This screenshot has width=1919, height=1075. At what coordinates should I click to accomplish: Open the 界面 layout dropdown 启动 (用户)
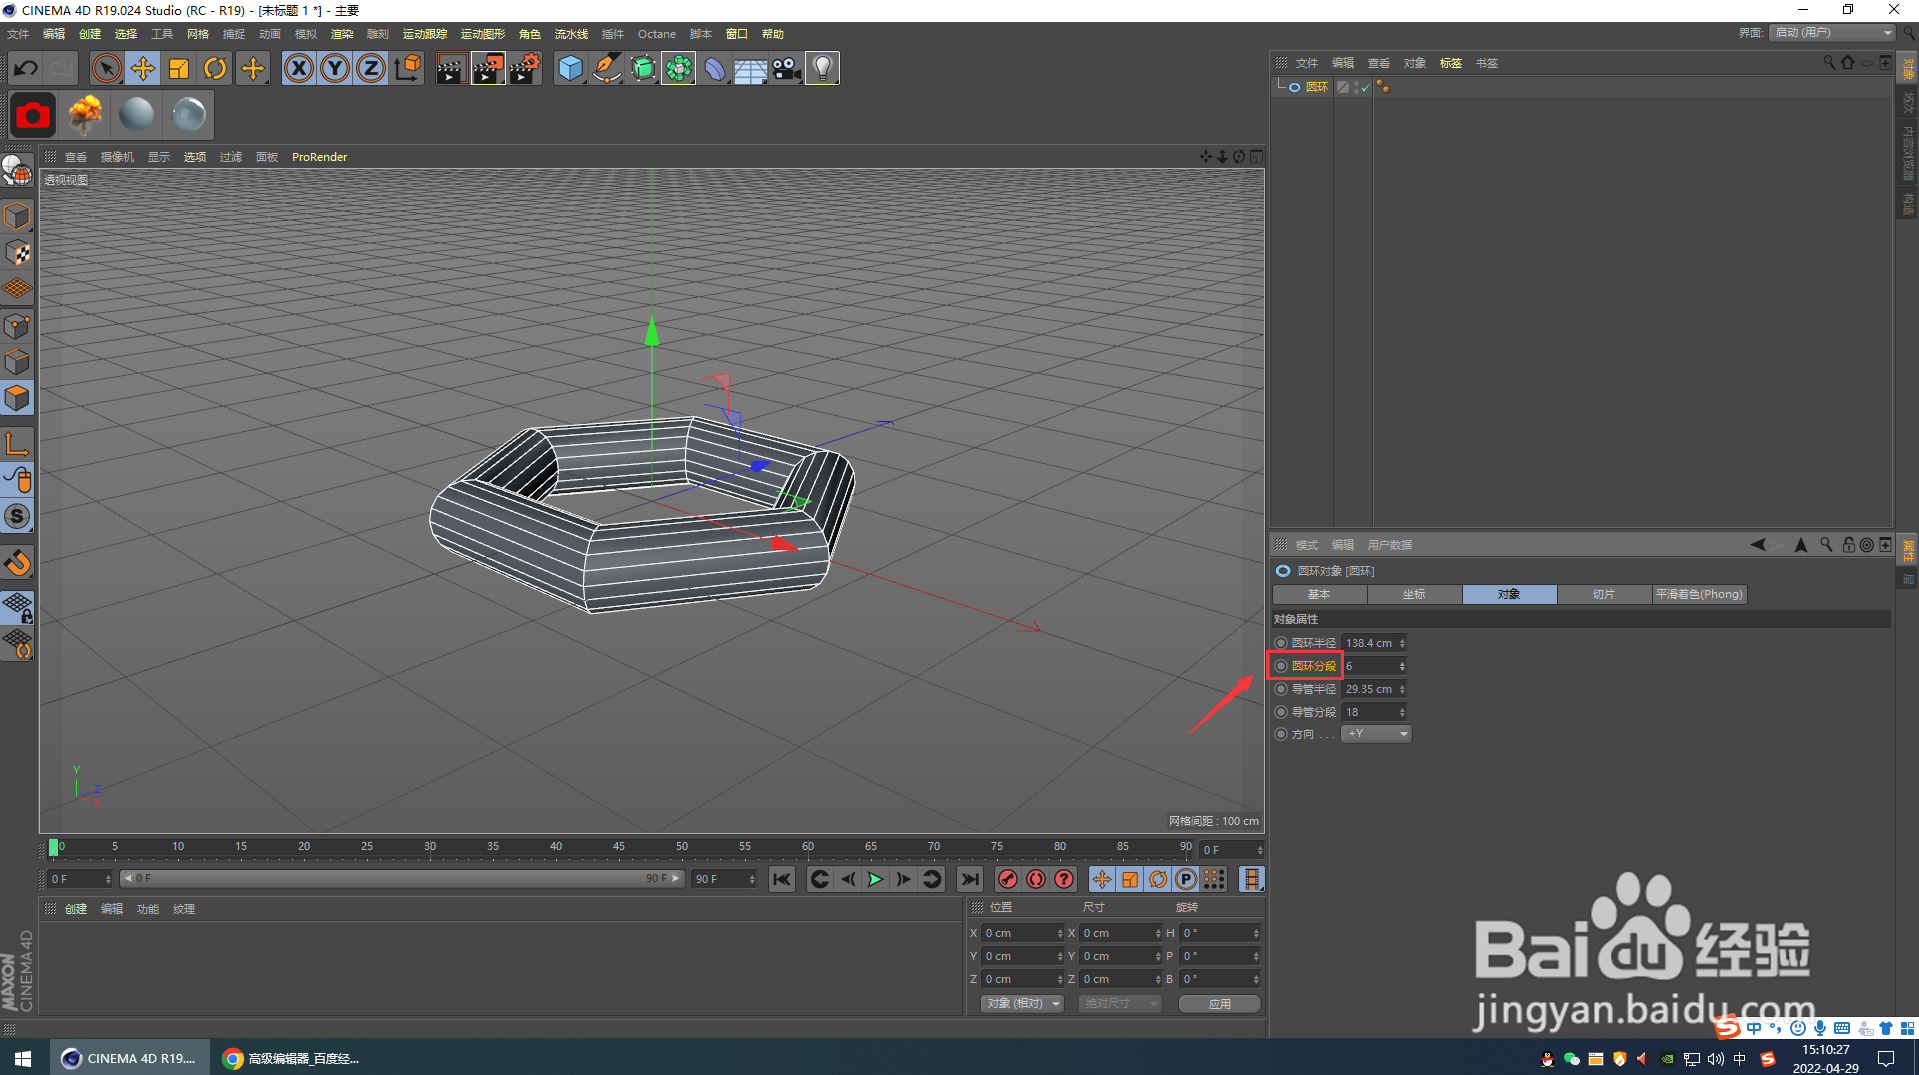click(1832, 33)
